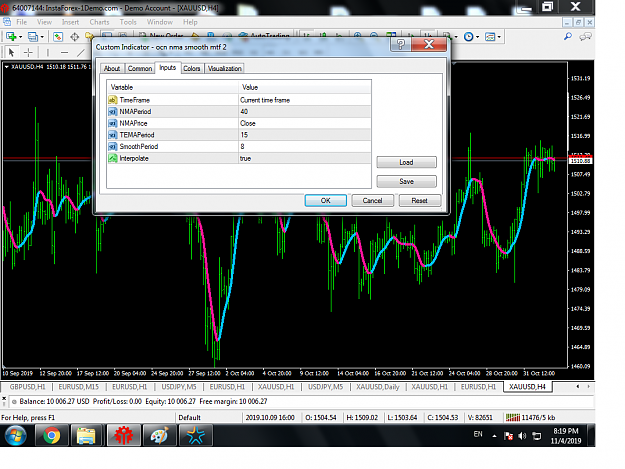Edit the TEMAPeriod value 15

tap(305, 135)
